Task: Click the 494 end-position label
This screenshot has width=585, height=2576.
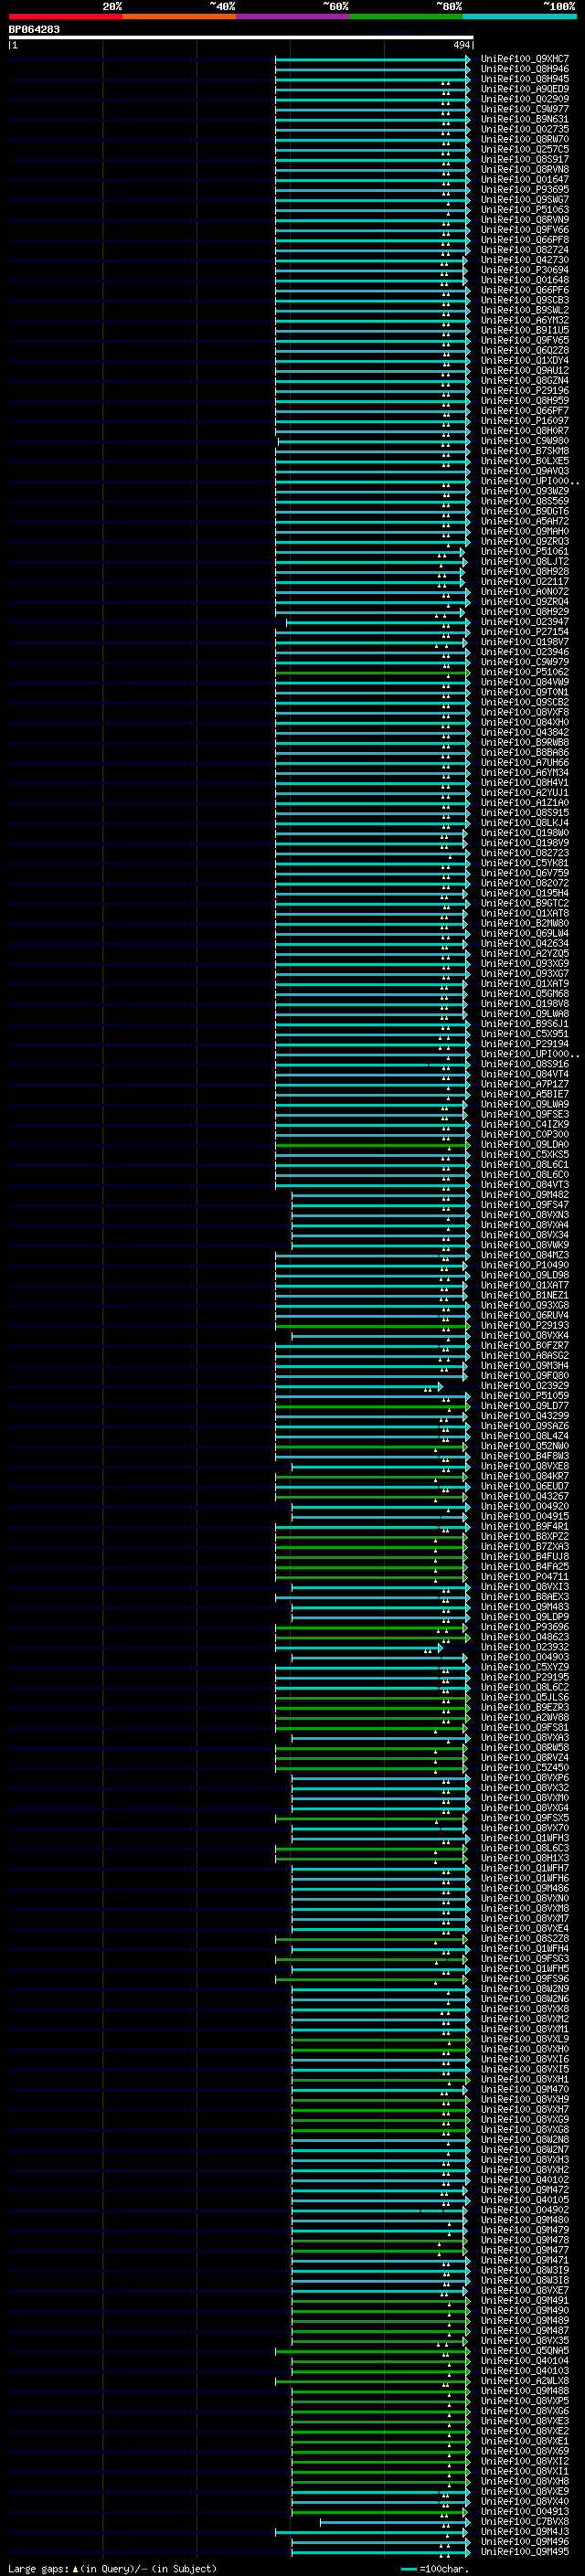Action: pyautogui.click(x=462, y=45)
